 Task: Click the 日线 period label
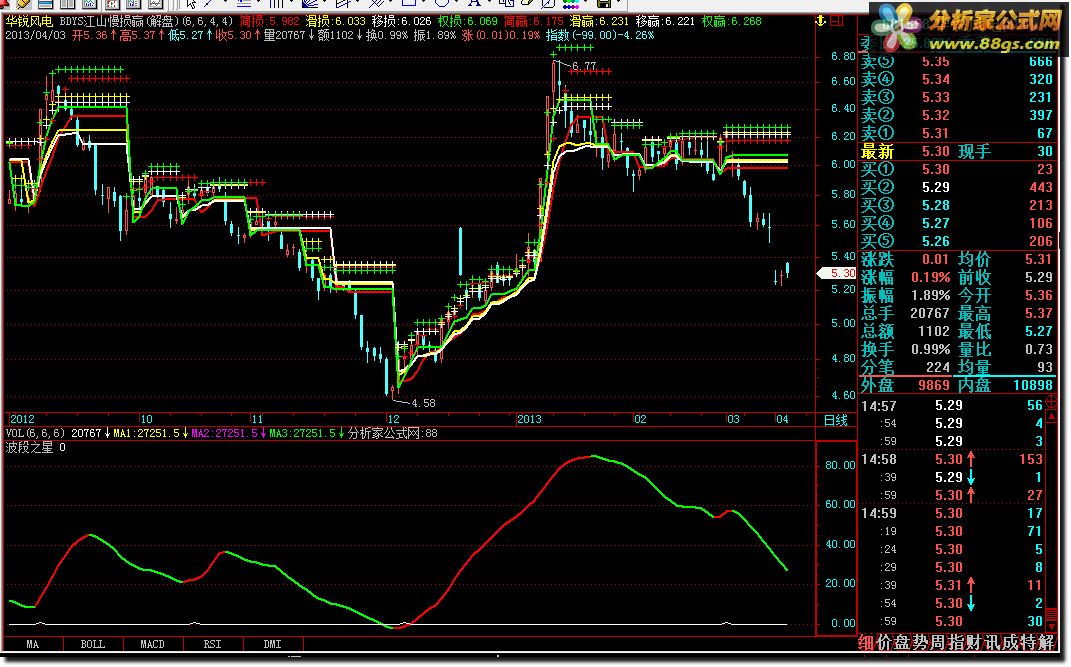coord(835,420)
